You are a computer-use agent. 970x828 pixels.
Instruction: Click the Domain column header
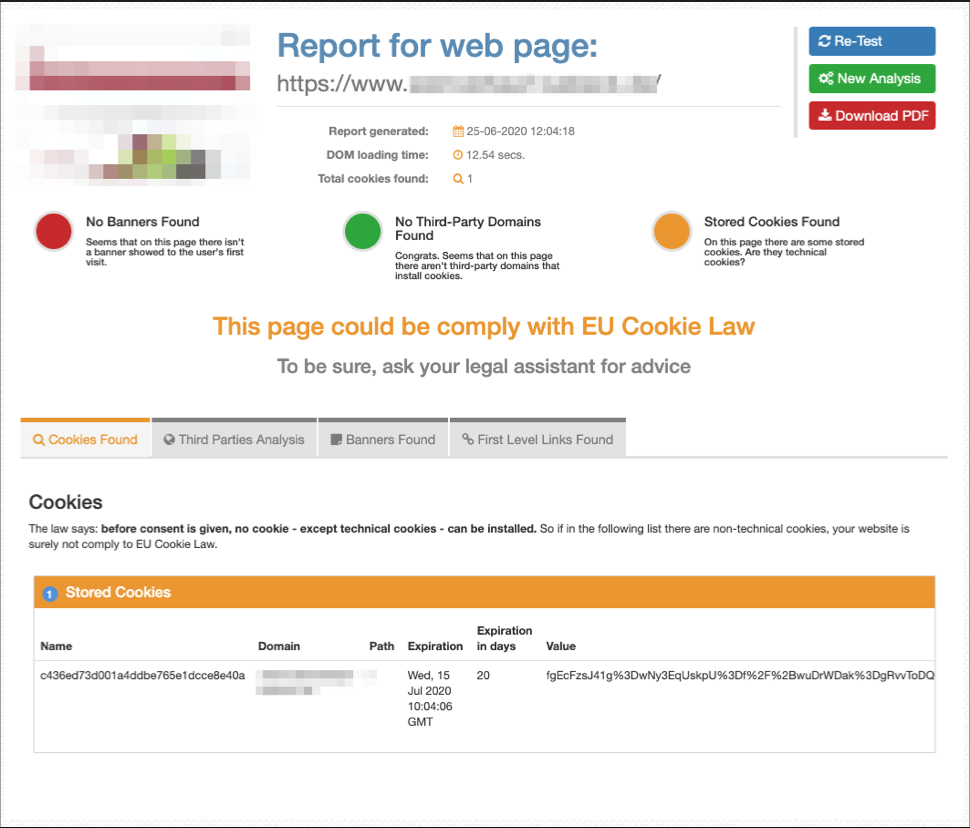pyautogui.click(x=279, y=646)
